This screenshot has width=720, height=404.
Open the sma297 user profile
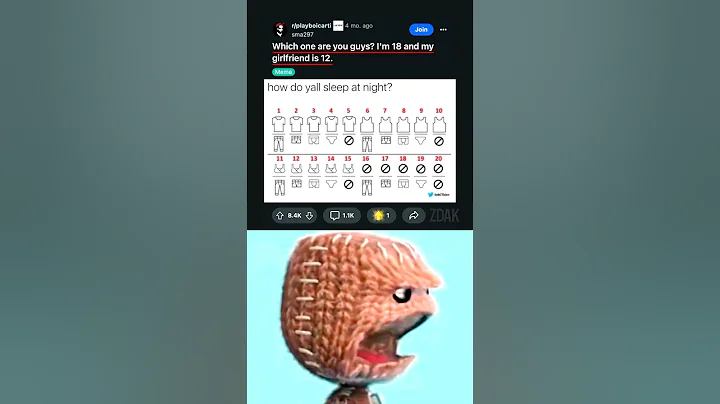[303, 34]
